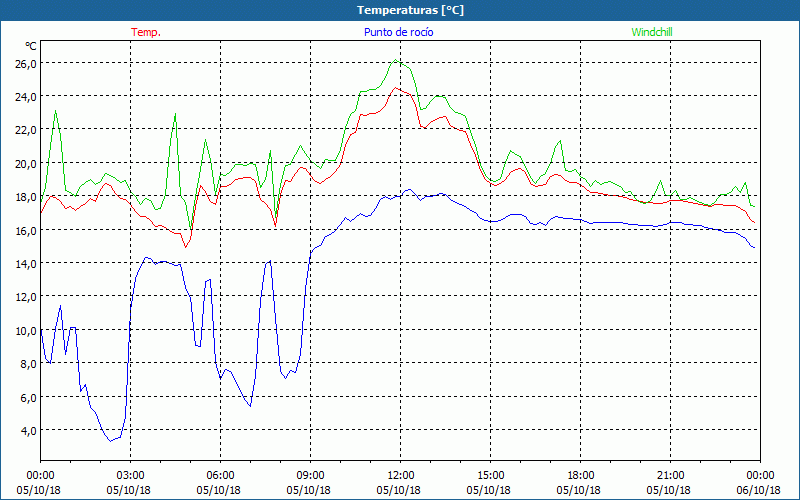Click the 09:00 time axis label
Screen dimensions: 800x500
[311, 476]
